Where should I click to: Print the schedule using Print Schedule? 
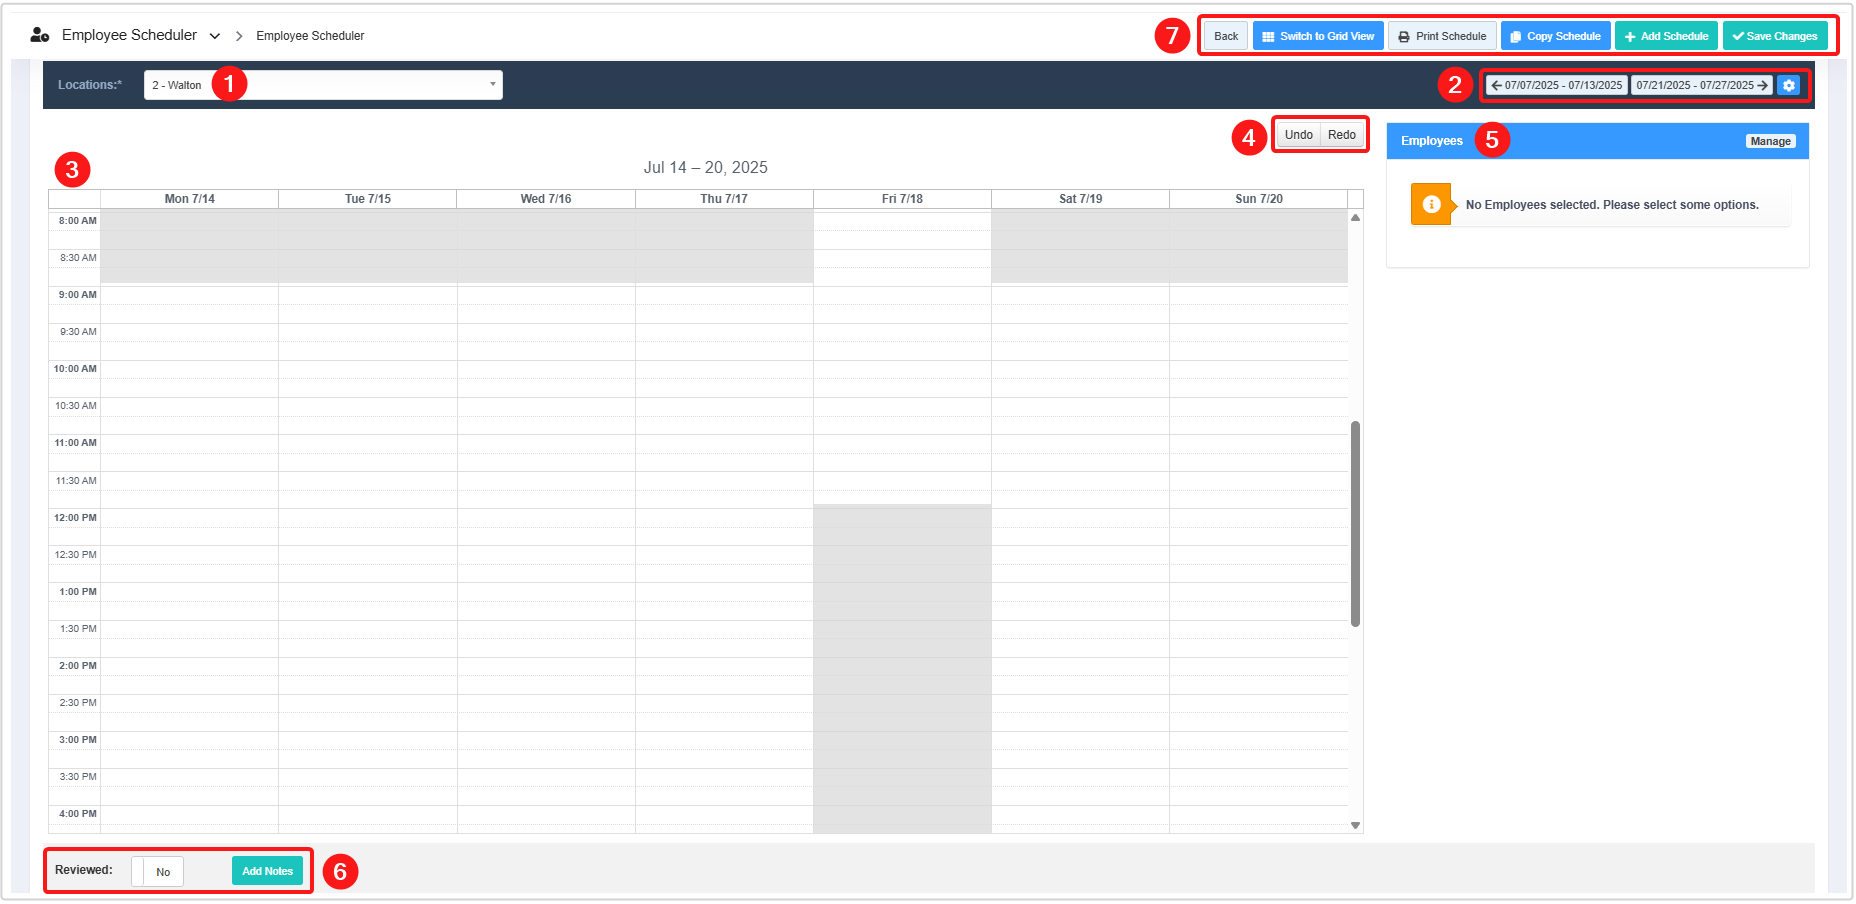click(x=1441, y=36)
